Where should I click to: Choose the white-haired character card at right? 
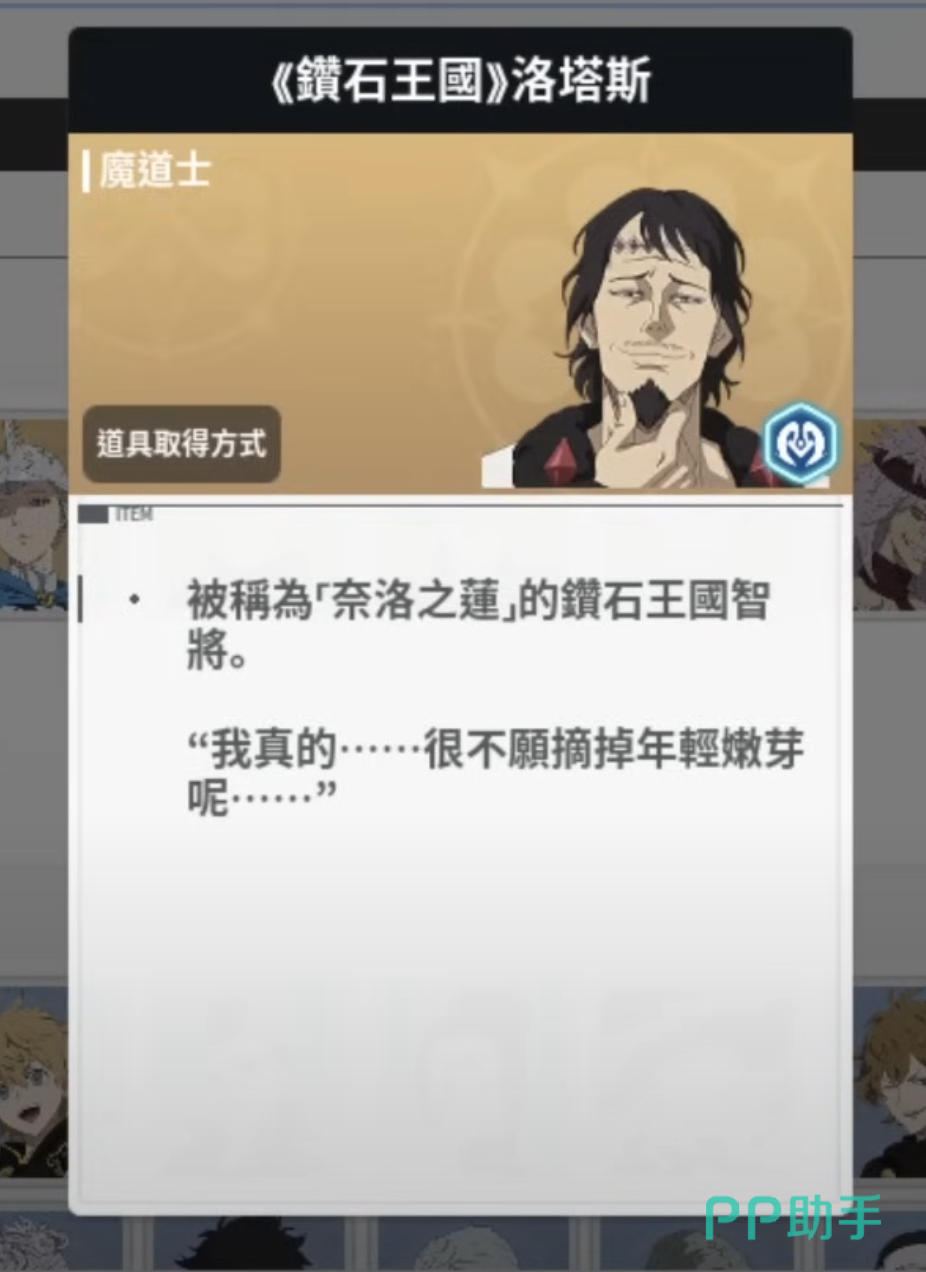pos(889,515)
